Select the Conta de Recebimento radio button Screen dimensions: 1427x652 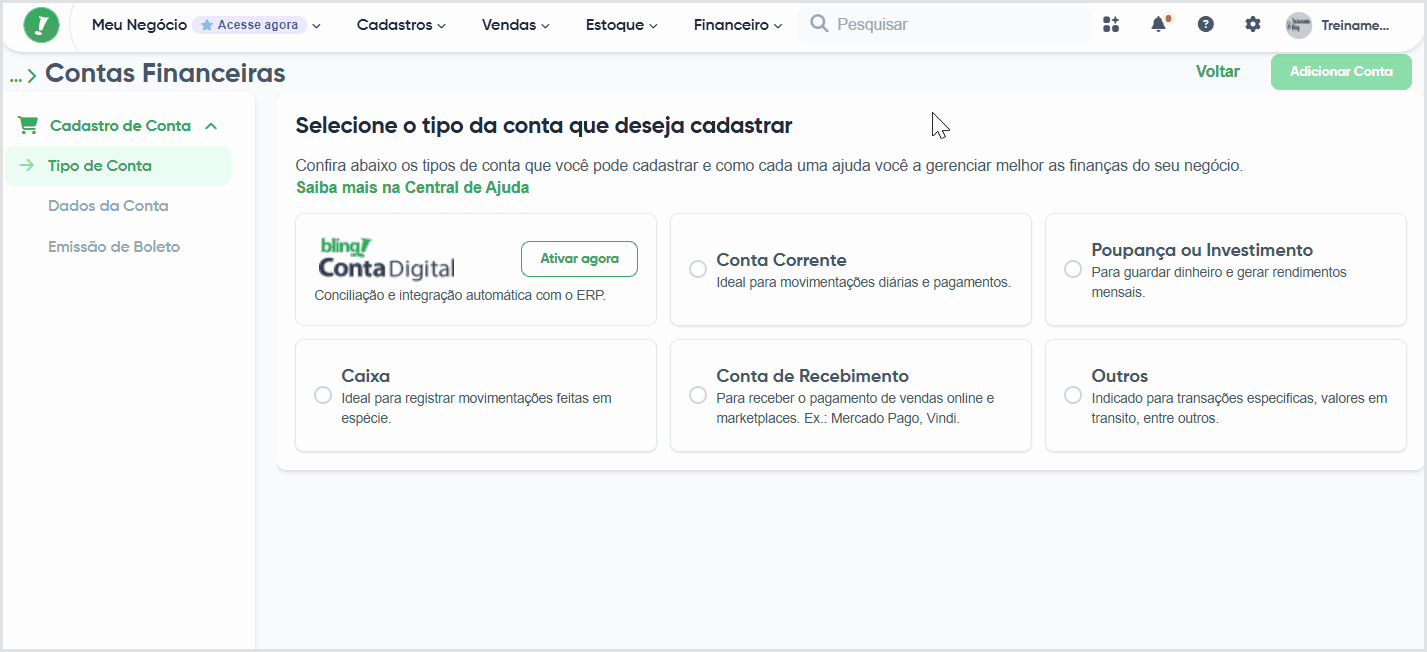coord(698,395)
